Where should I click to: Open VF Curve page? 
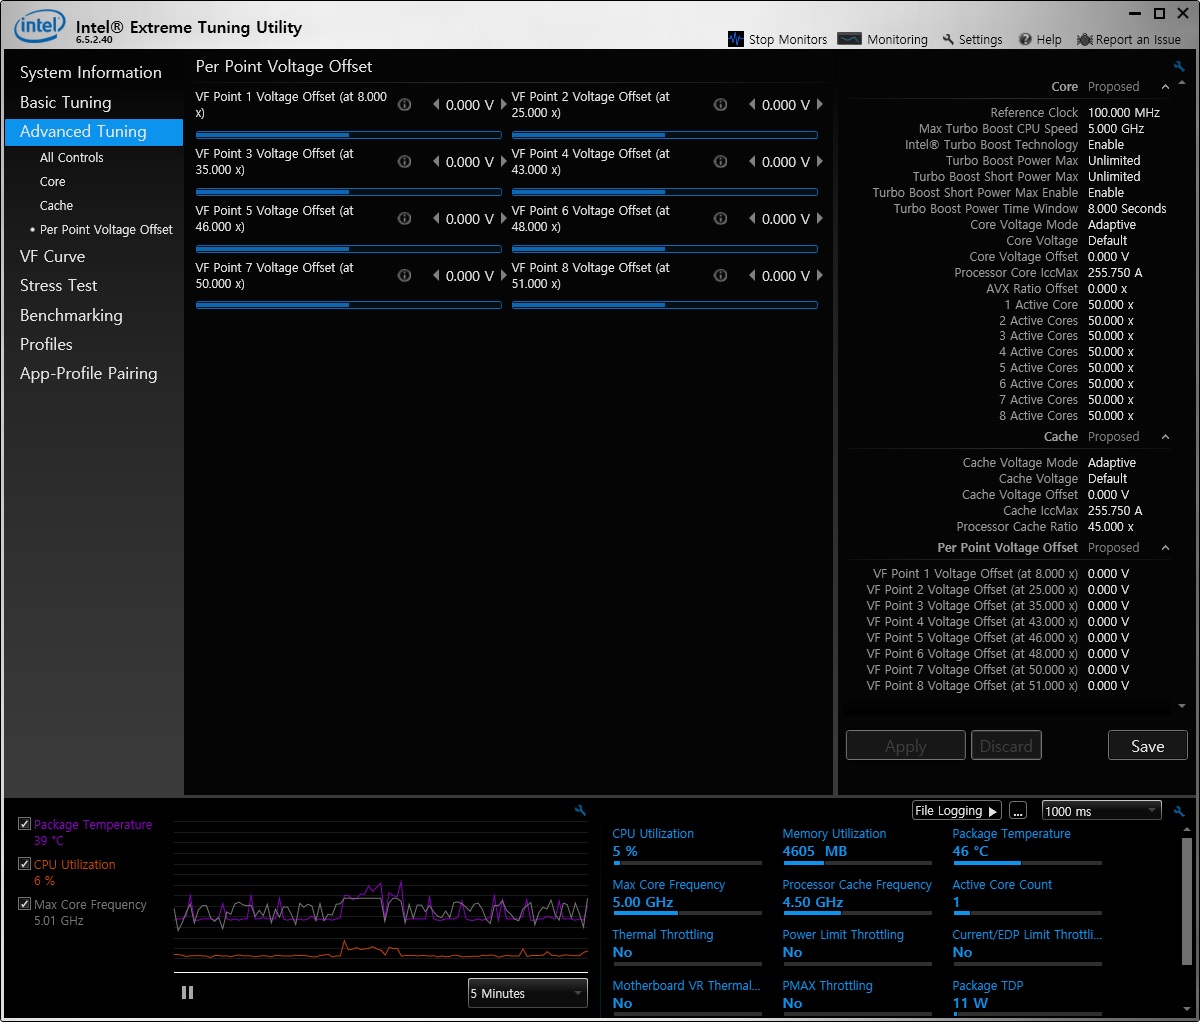tap(53, 256)
